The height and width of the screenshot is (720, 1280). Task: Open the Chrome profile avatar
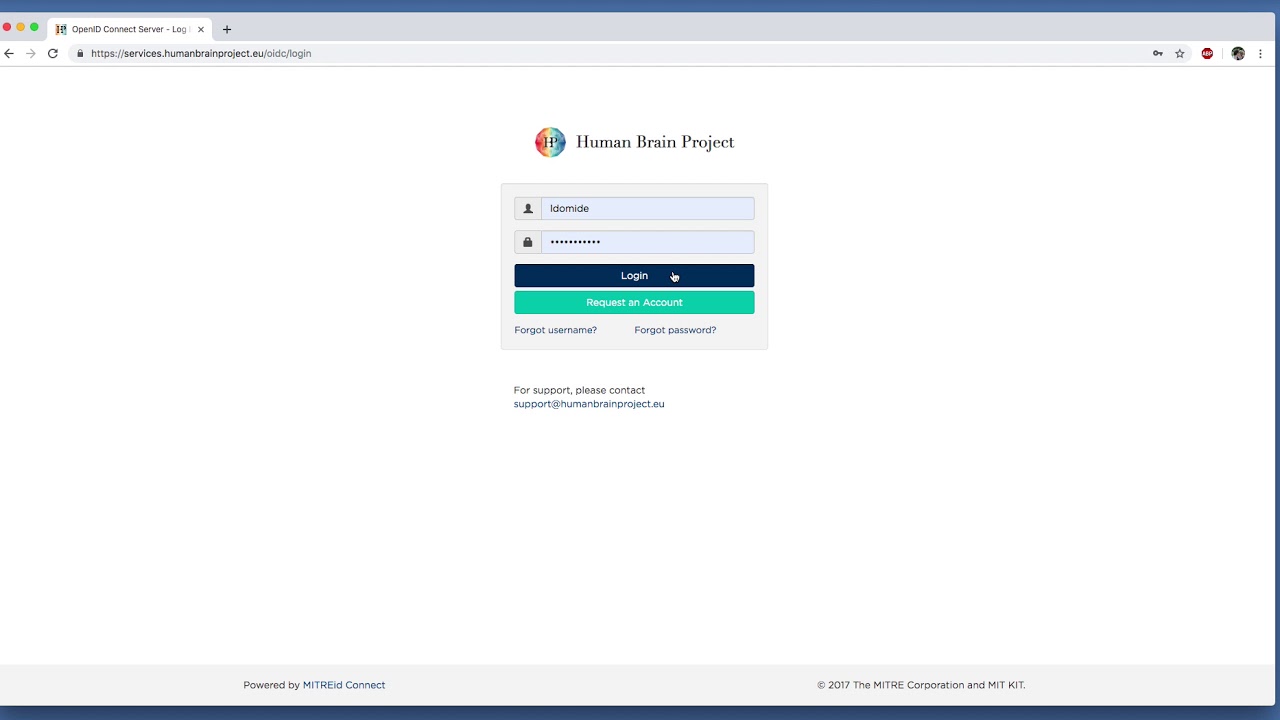pyautogui.click(x=1238, y=54)
